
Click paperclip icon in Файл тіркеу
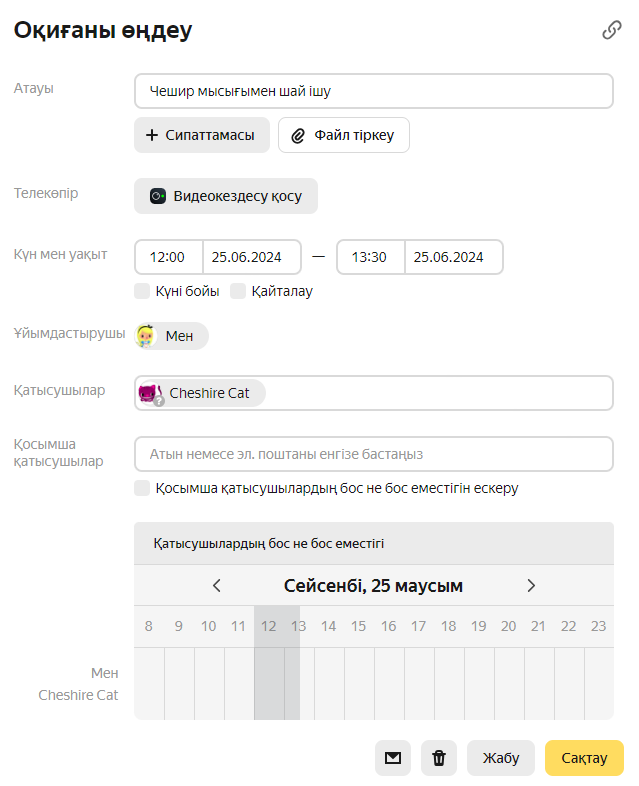coord(298,135)
